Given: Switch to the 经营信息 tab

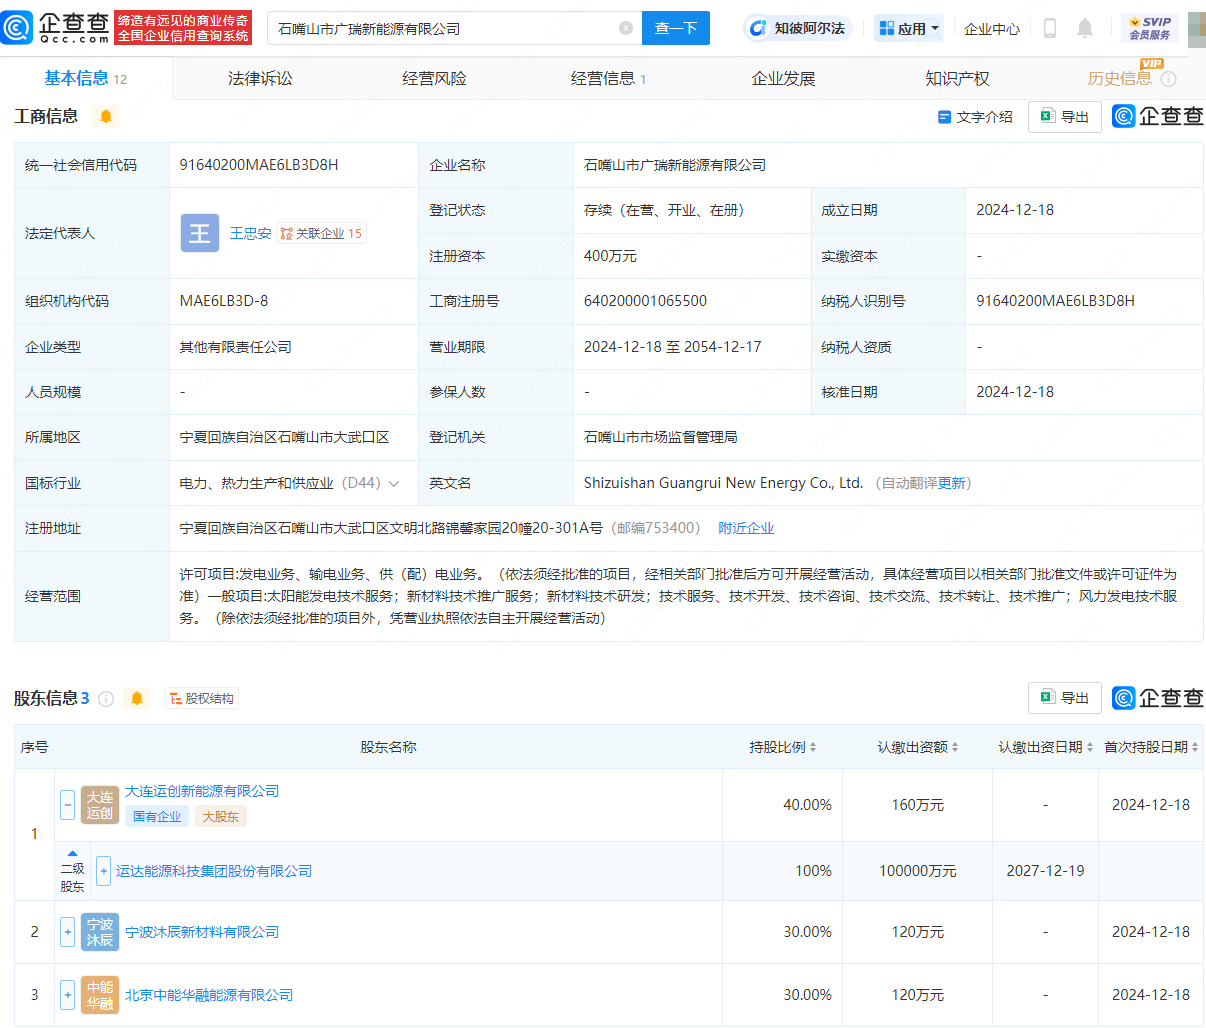Looking at the screenshot, I should click(608, 78).
